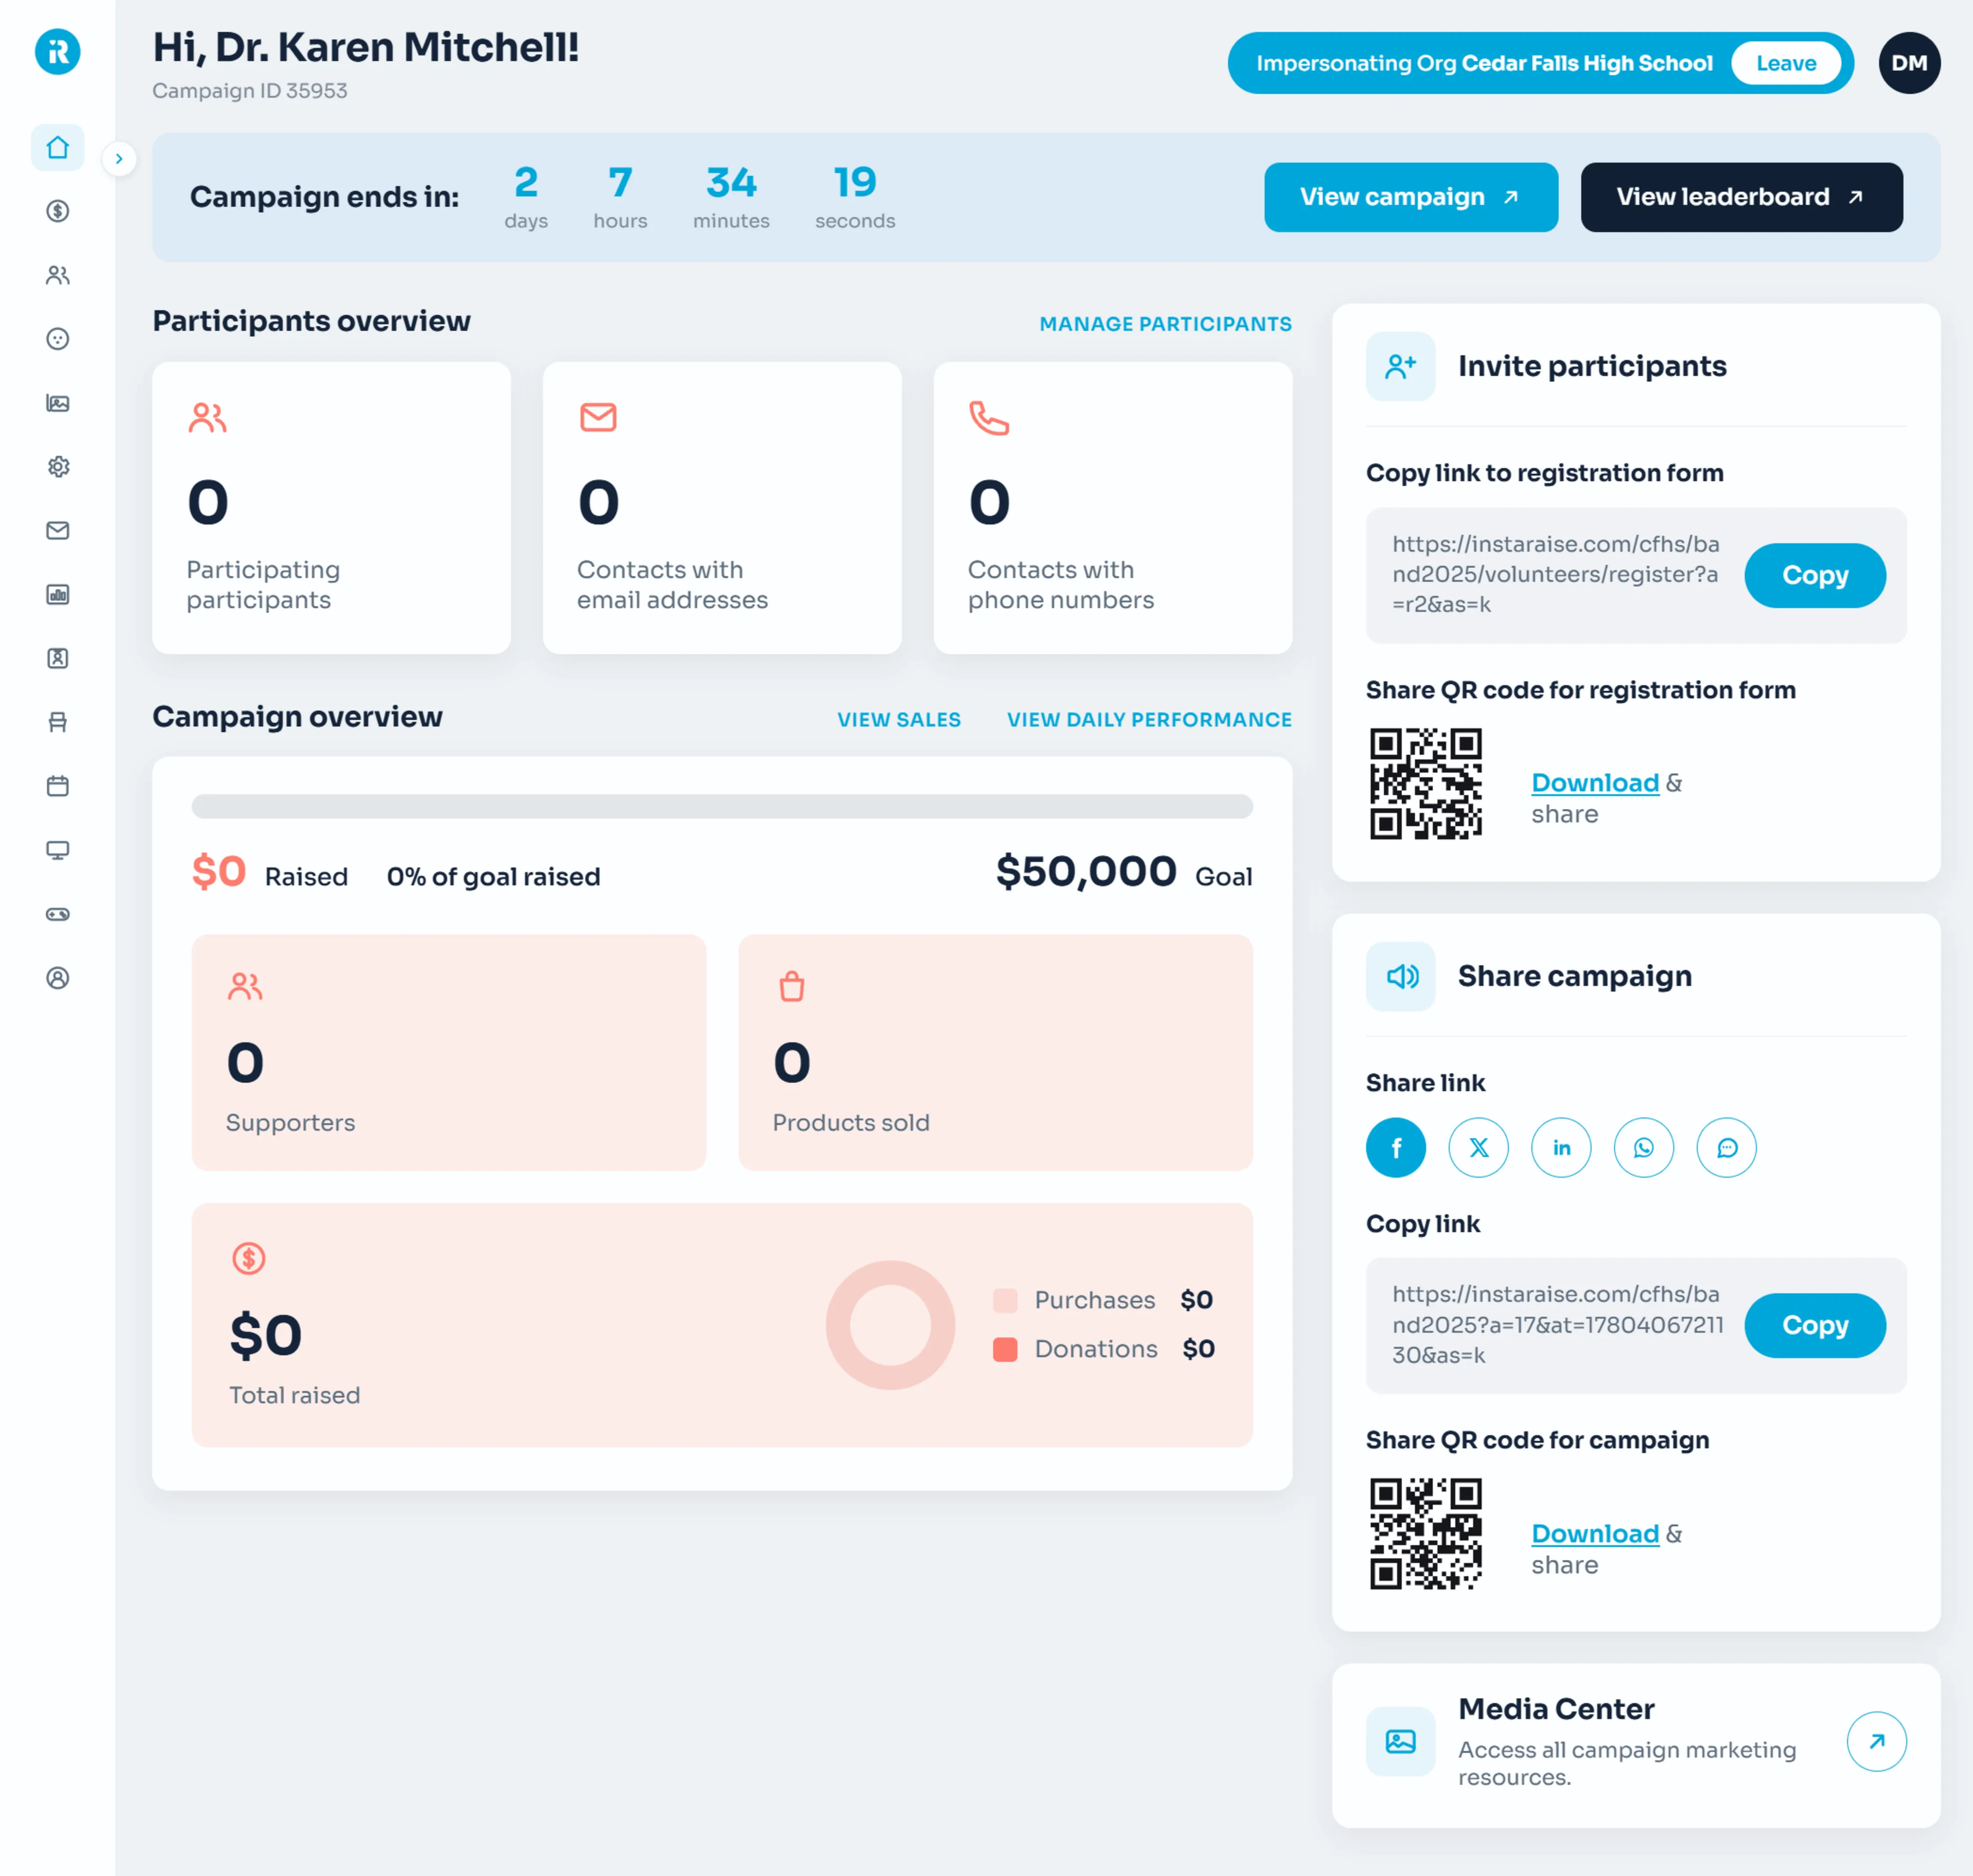Open Manage Participants link
The height and width of the screenshot is (1876, 1973).
point(1165,324)
